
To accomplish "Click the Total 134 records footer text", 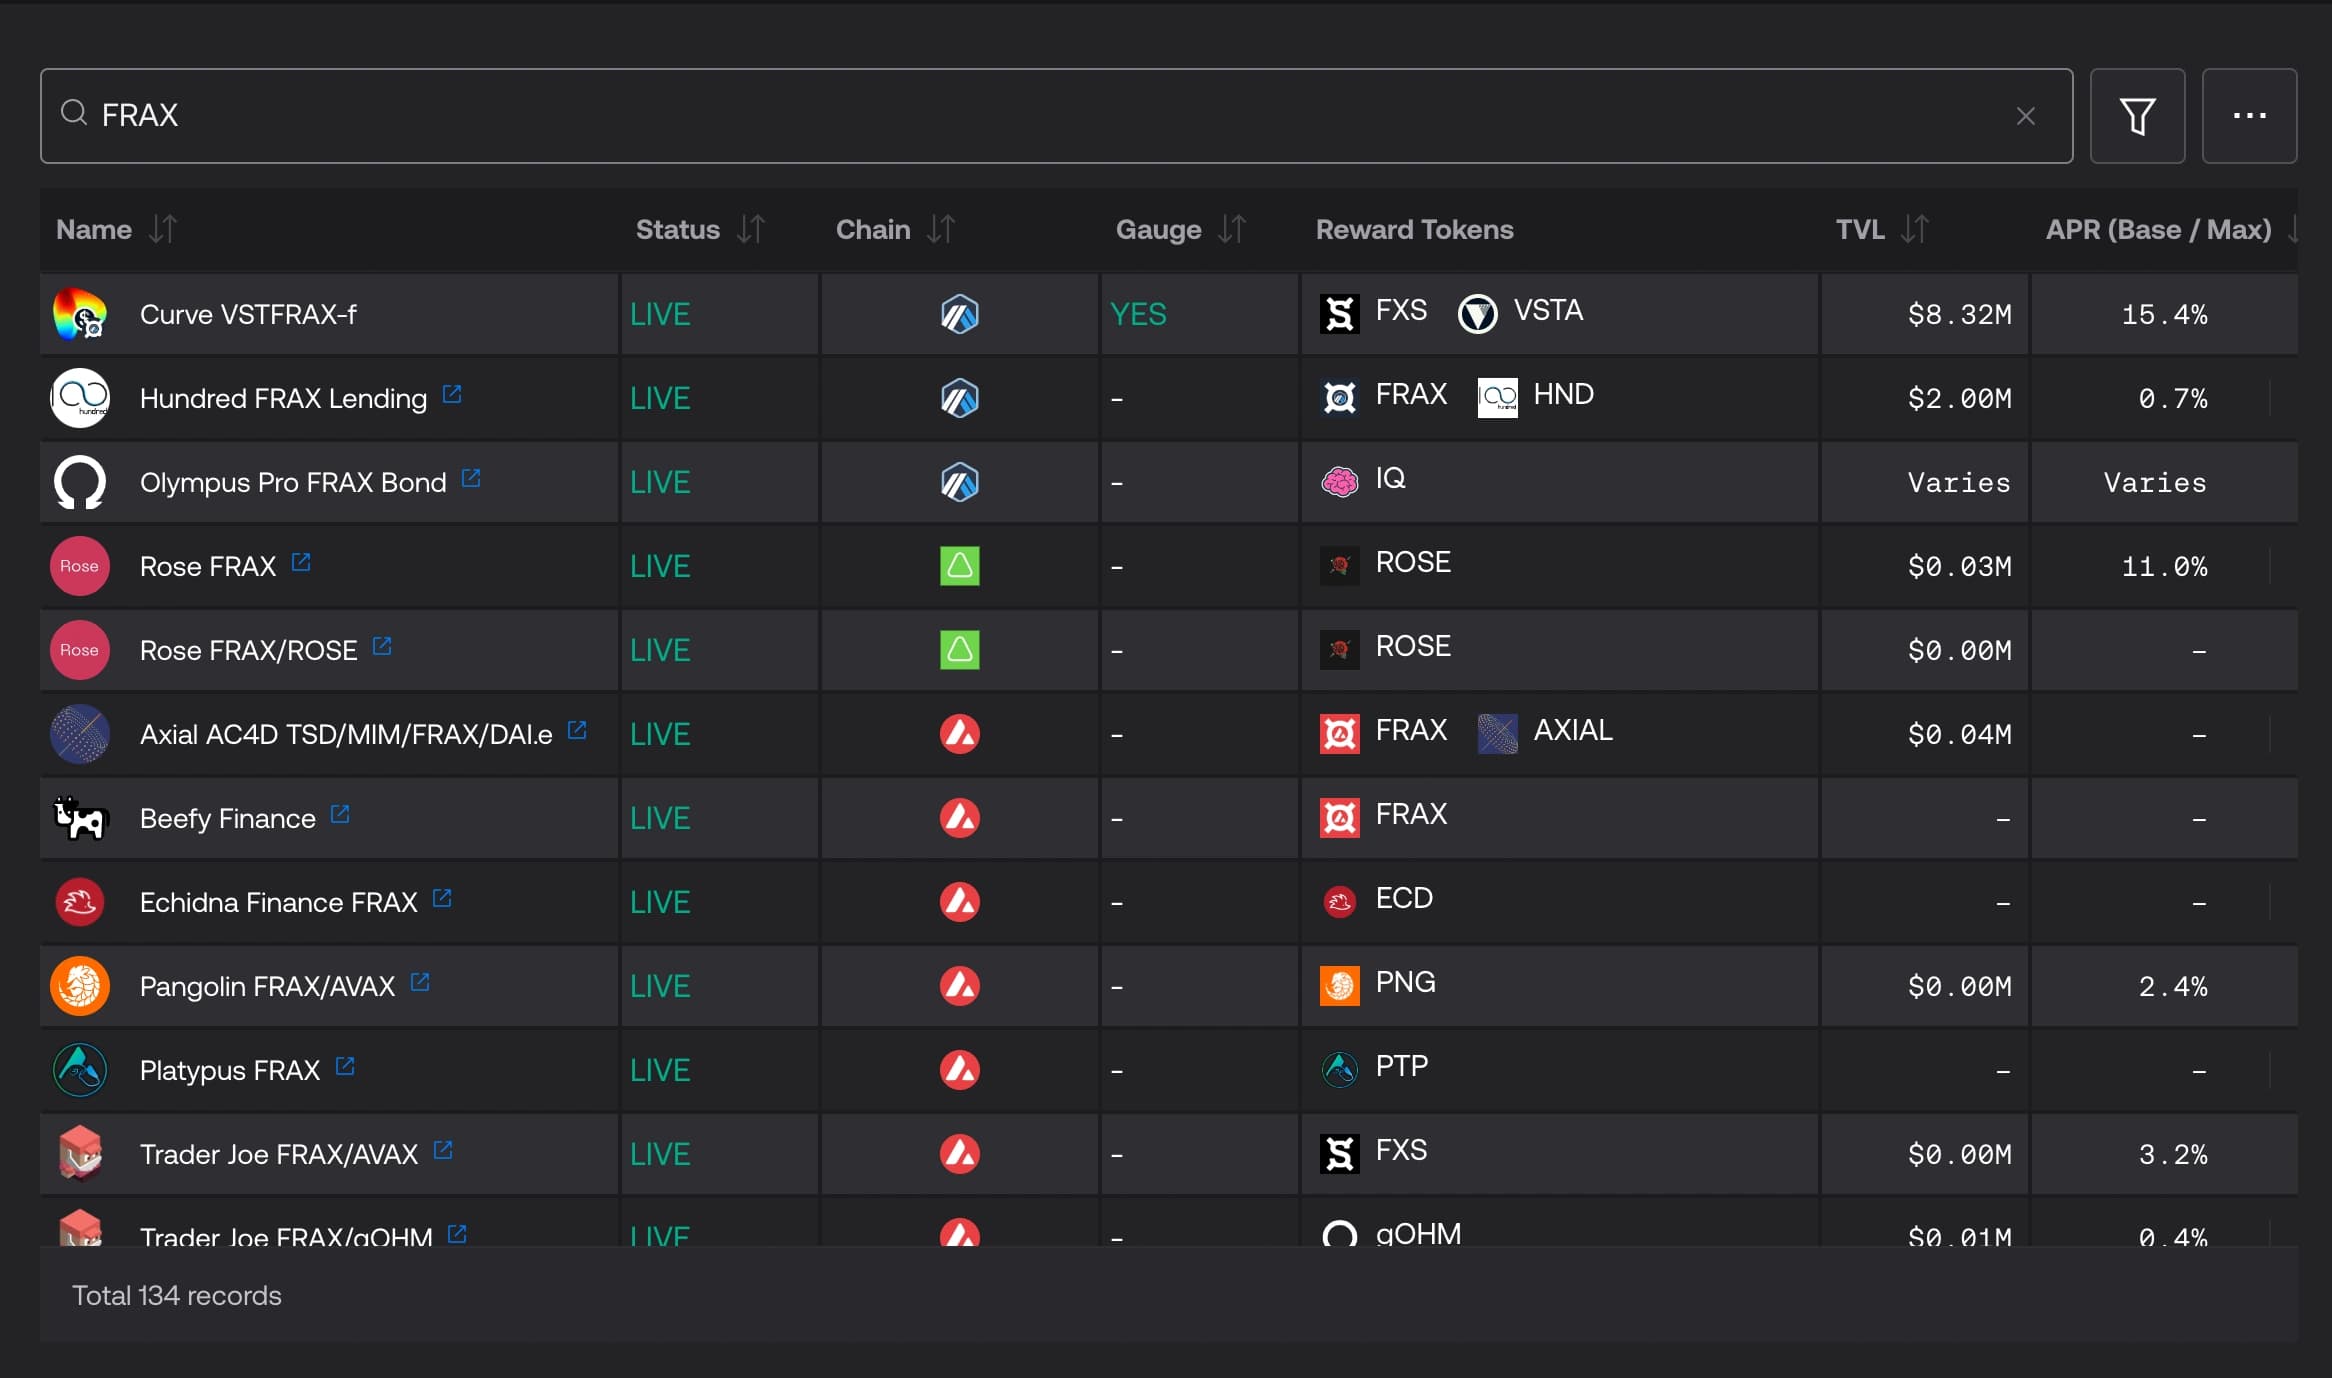I will tap(177, 1295).
